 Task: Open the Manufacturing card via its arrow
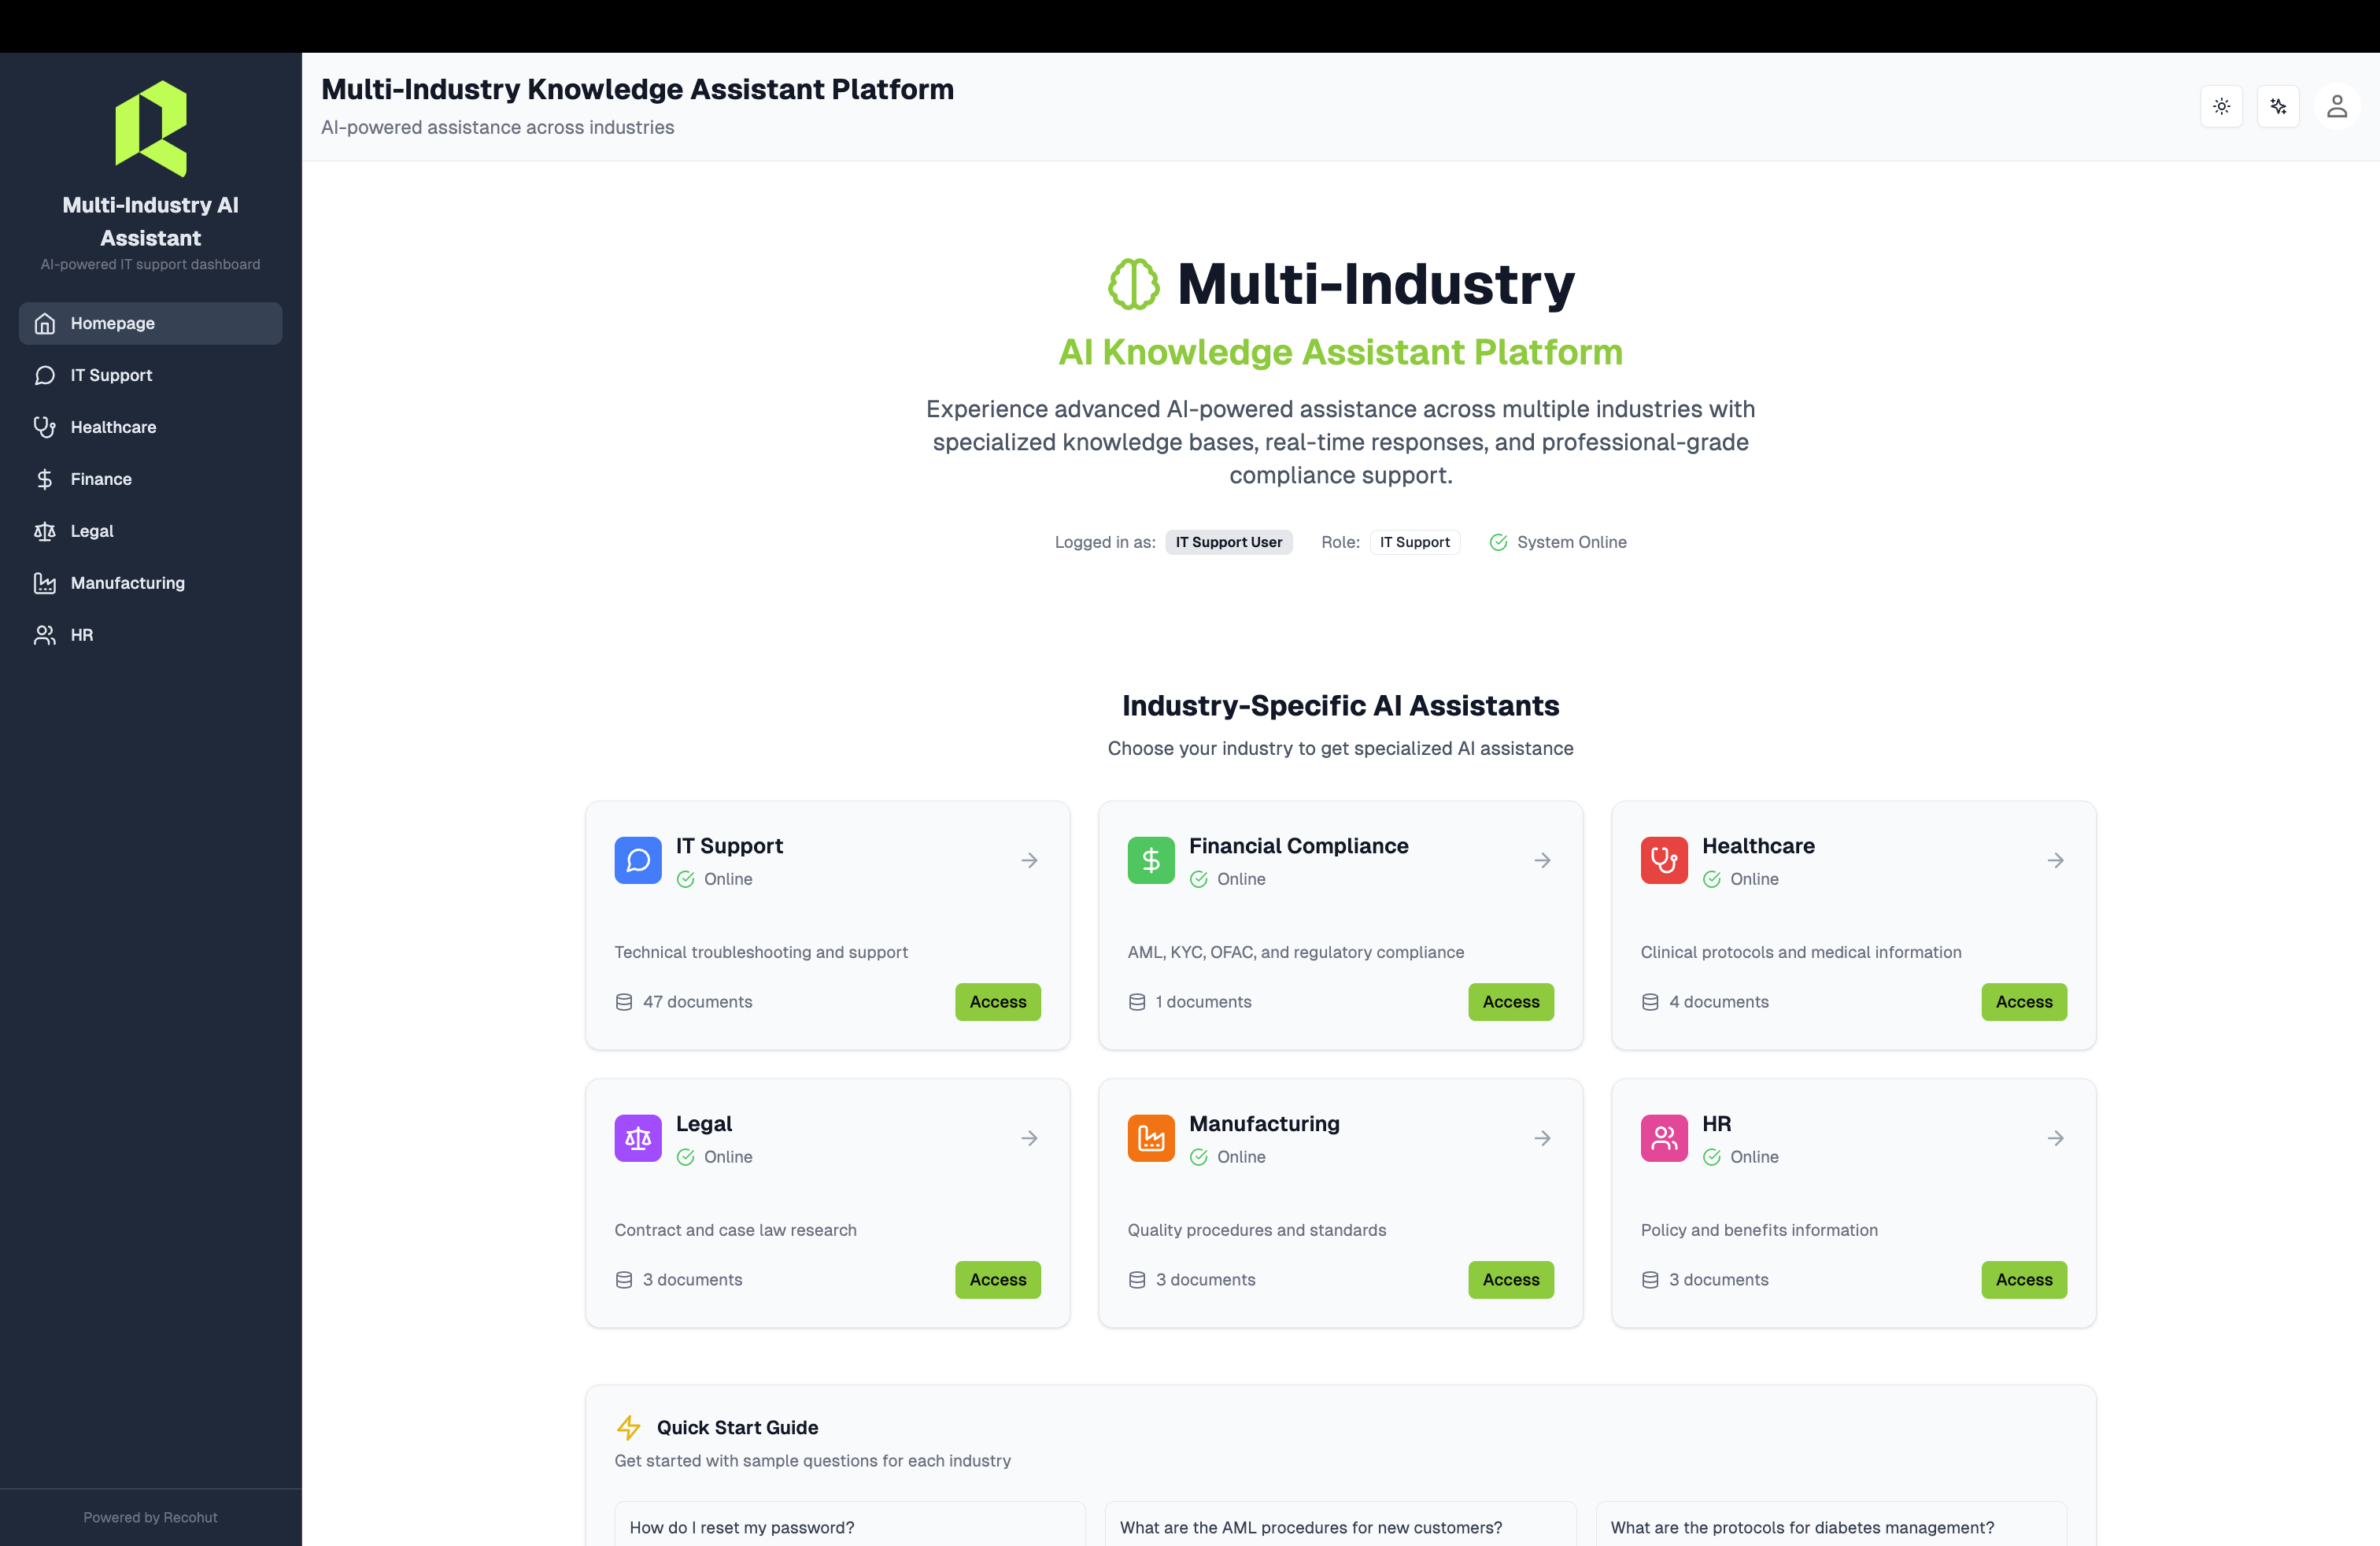(1542, 1138)
